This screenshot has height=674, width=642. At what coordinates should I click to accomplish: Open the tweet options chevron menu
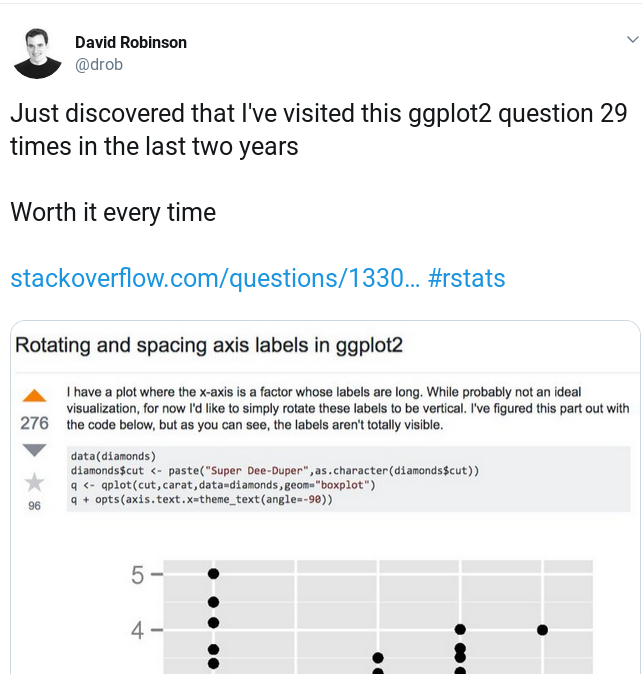click(x=632, y=40)
